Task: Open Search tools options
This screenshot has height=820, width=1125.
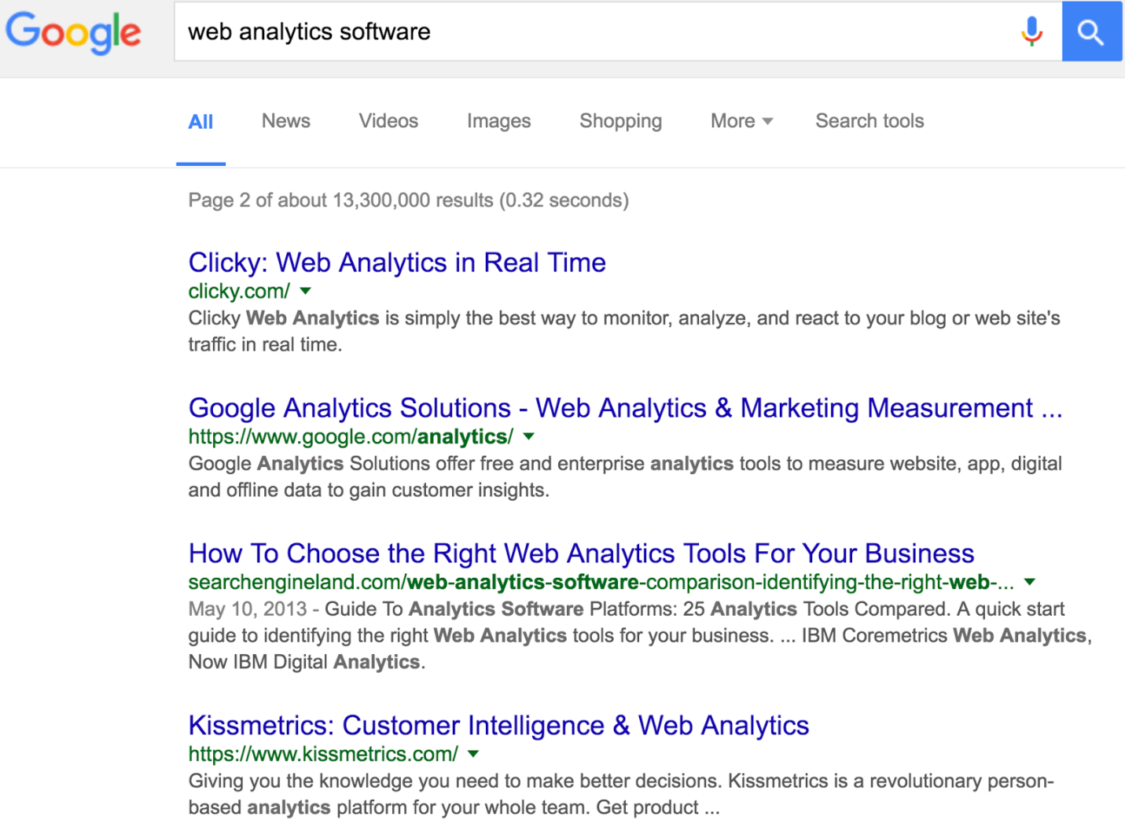Action: click(870, 121)
